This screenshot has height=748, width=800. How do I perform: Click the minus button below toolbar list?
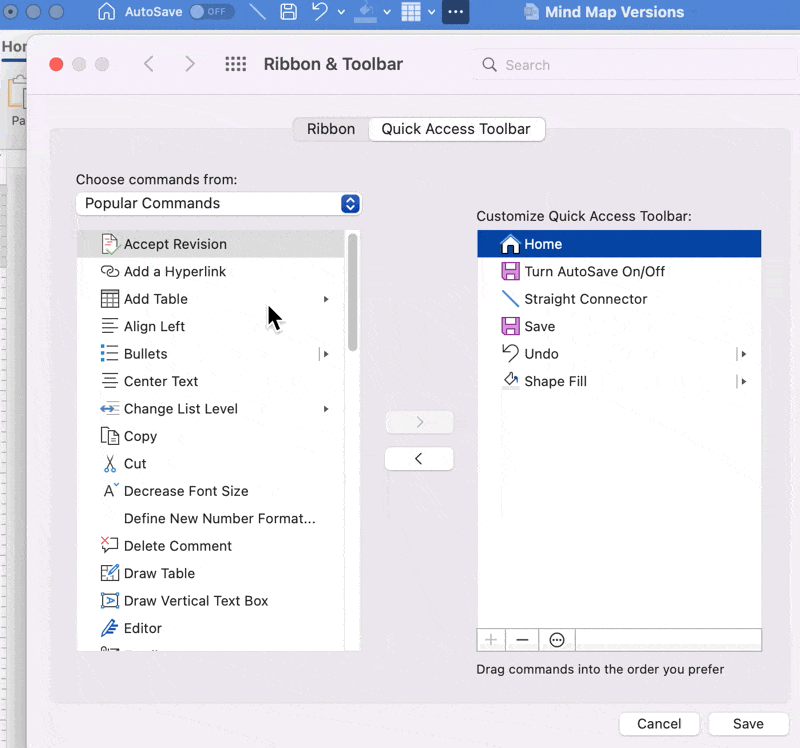(x=522, y=640)
